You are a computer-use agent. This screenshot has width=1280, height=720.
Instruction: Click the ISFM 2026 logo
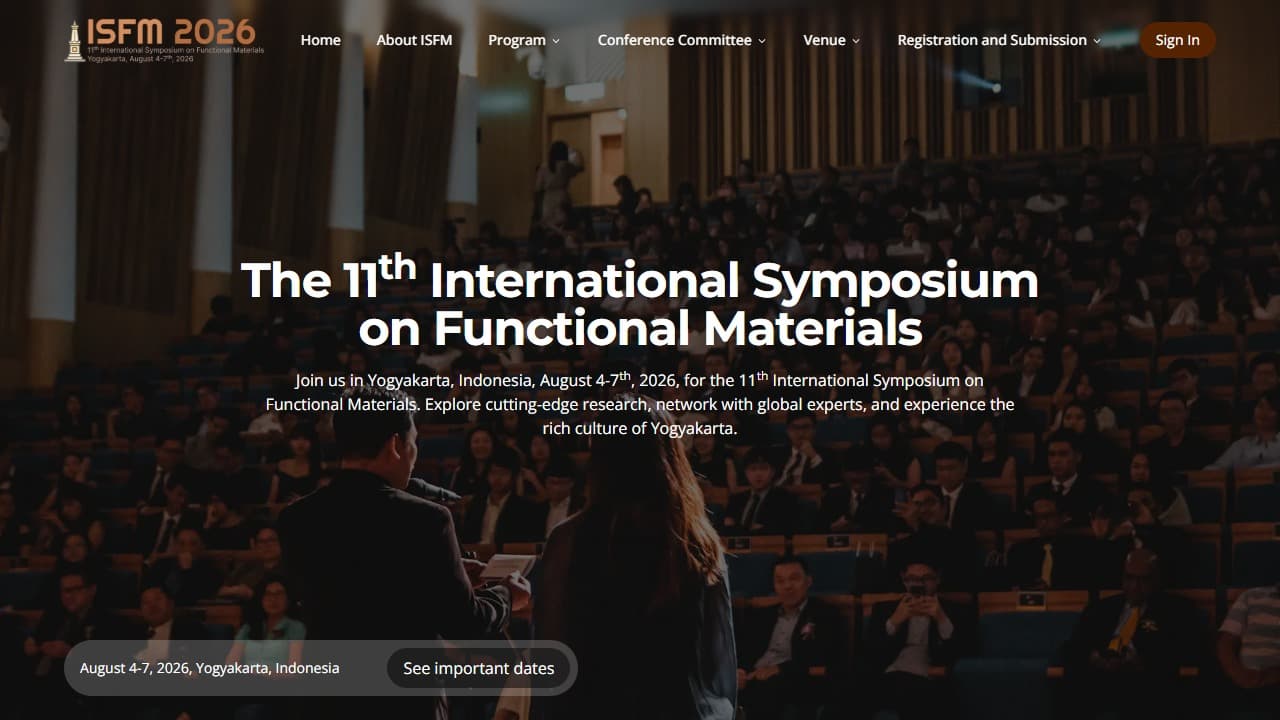pos(165,40)
